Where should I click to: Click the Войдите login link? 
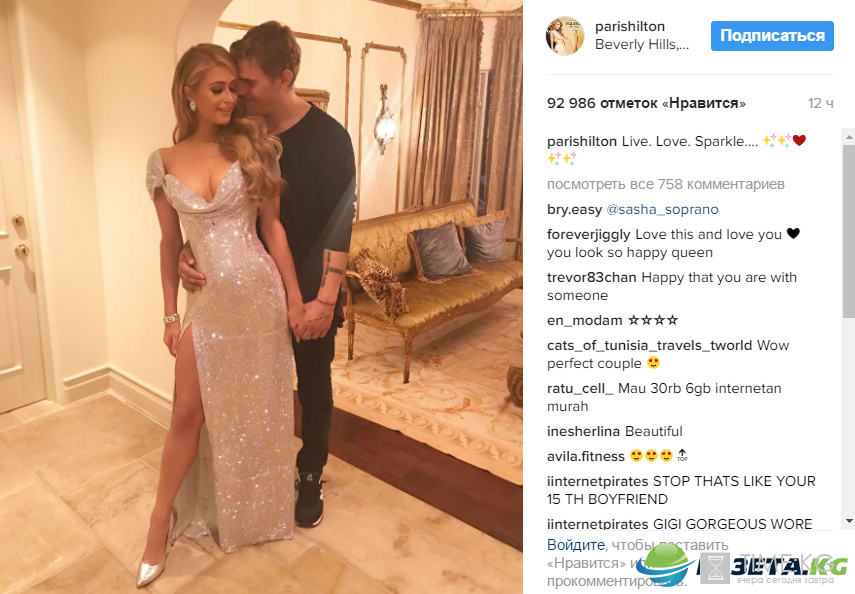click(x=576, y=545)
